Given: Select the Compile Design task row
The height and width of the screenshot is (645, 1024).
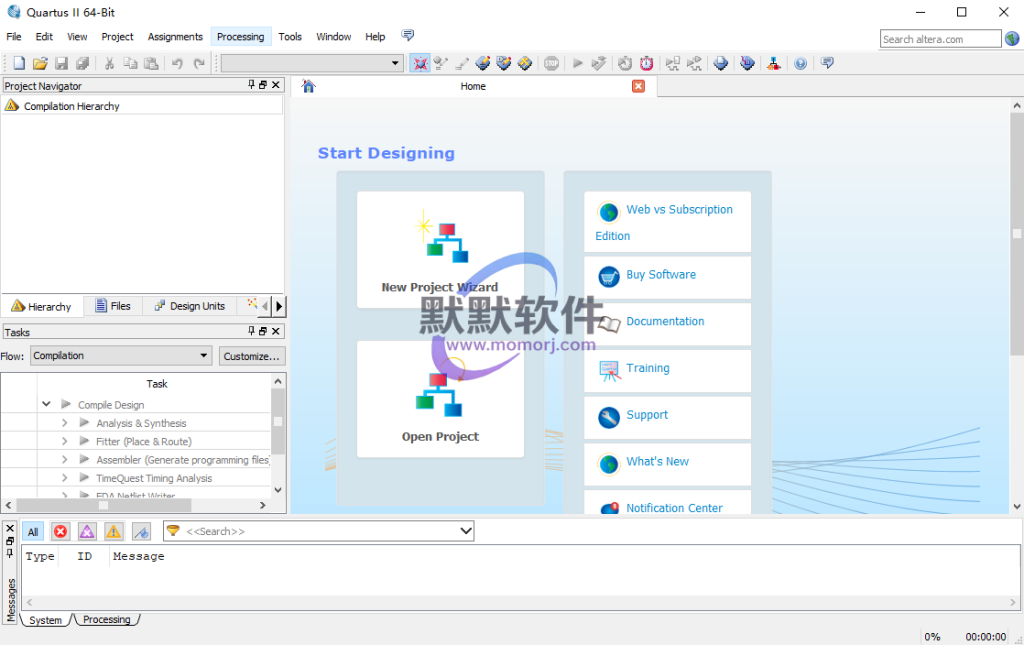Looking at the screenshot, I should tap(111, 405).
